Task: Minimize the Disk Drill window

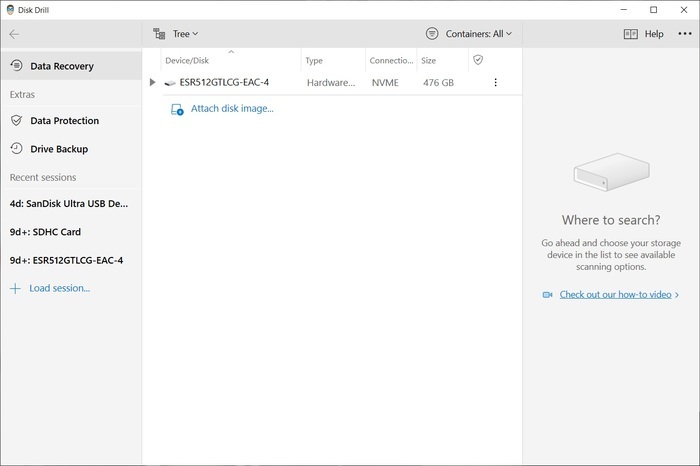Action: [624, 10]
